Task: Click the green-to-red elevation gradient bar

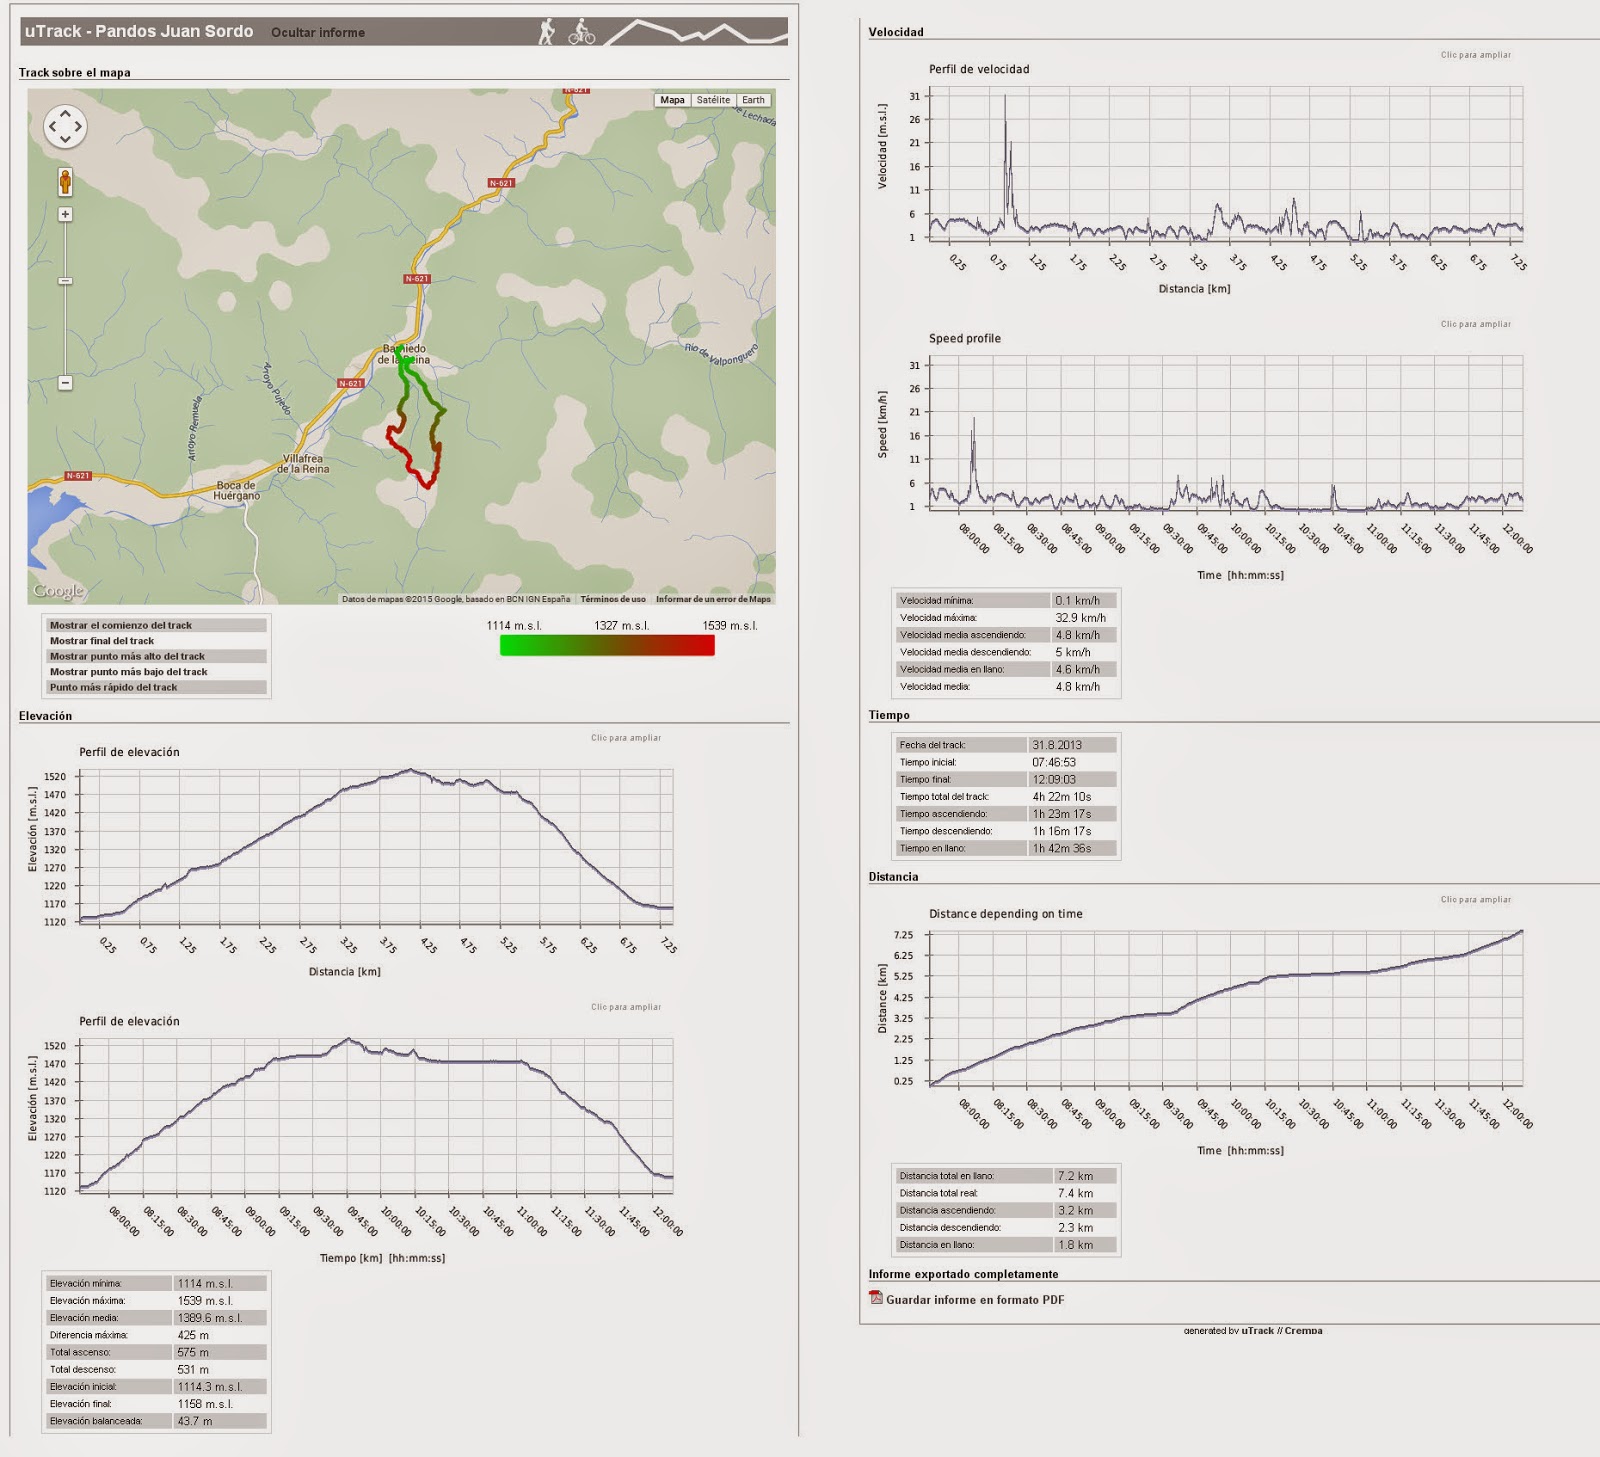Action: (605, 645)
